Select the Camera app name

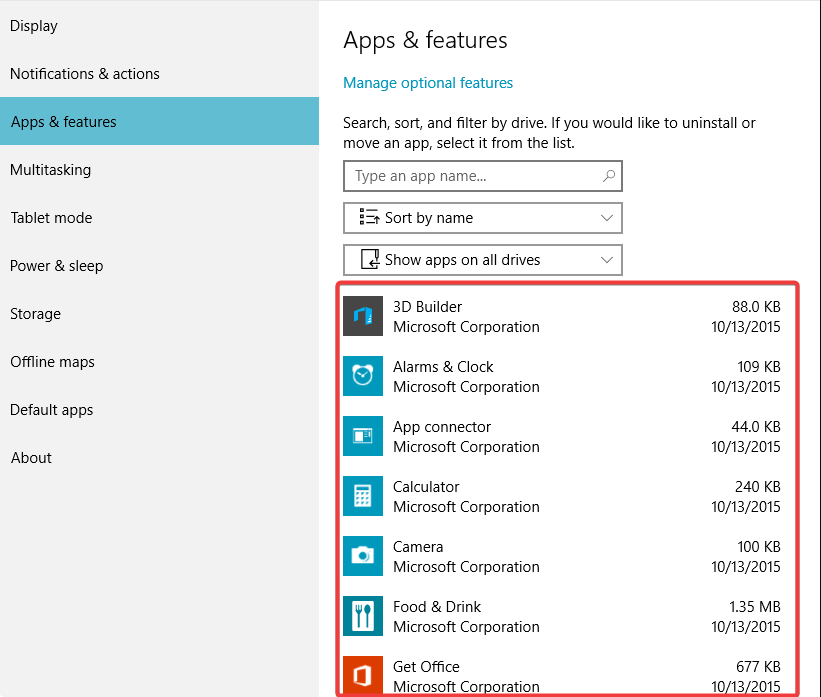(x=418, y=547)
